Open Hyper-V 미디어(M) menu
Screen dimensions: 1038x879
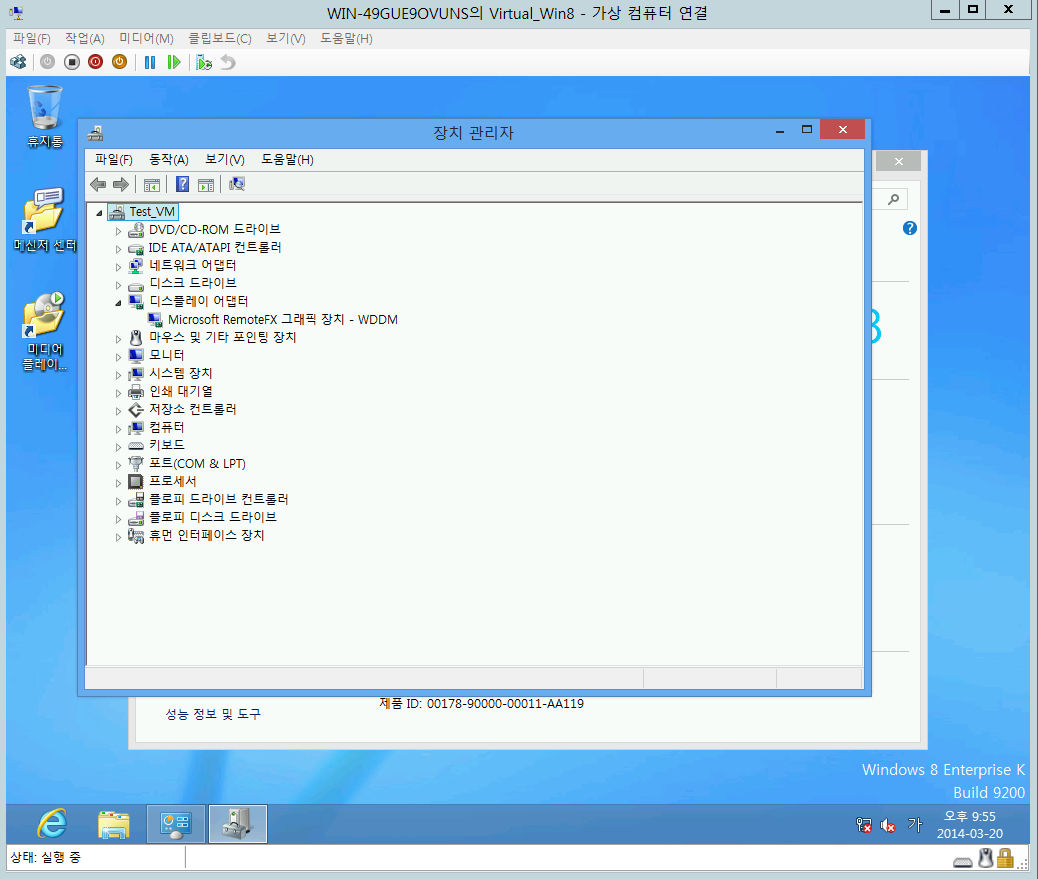146,38
